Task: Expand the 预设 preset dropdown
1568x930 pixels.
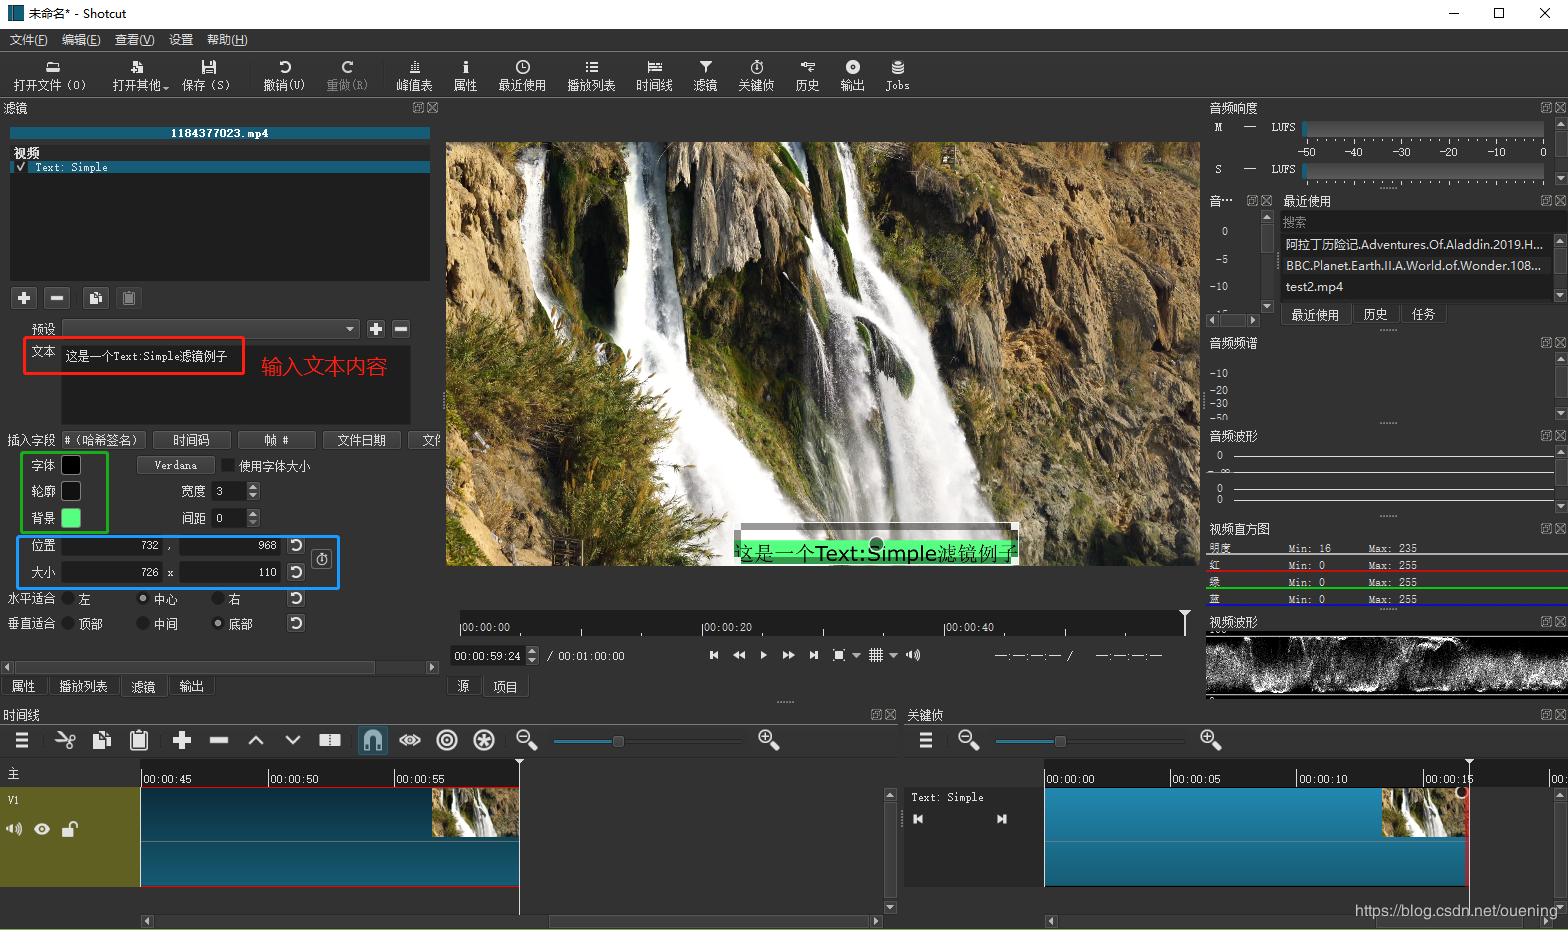Action: coord(349,329)
